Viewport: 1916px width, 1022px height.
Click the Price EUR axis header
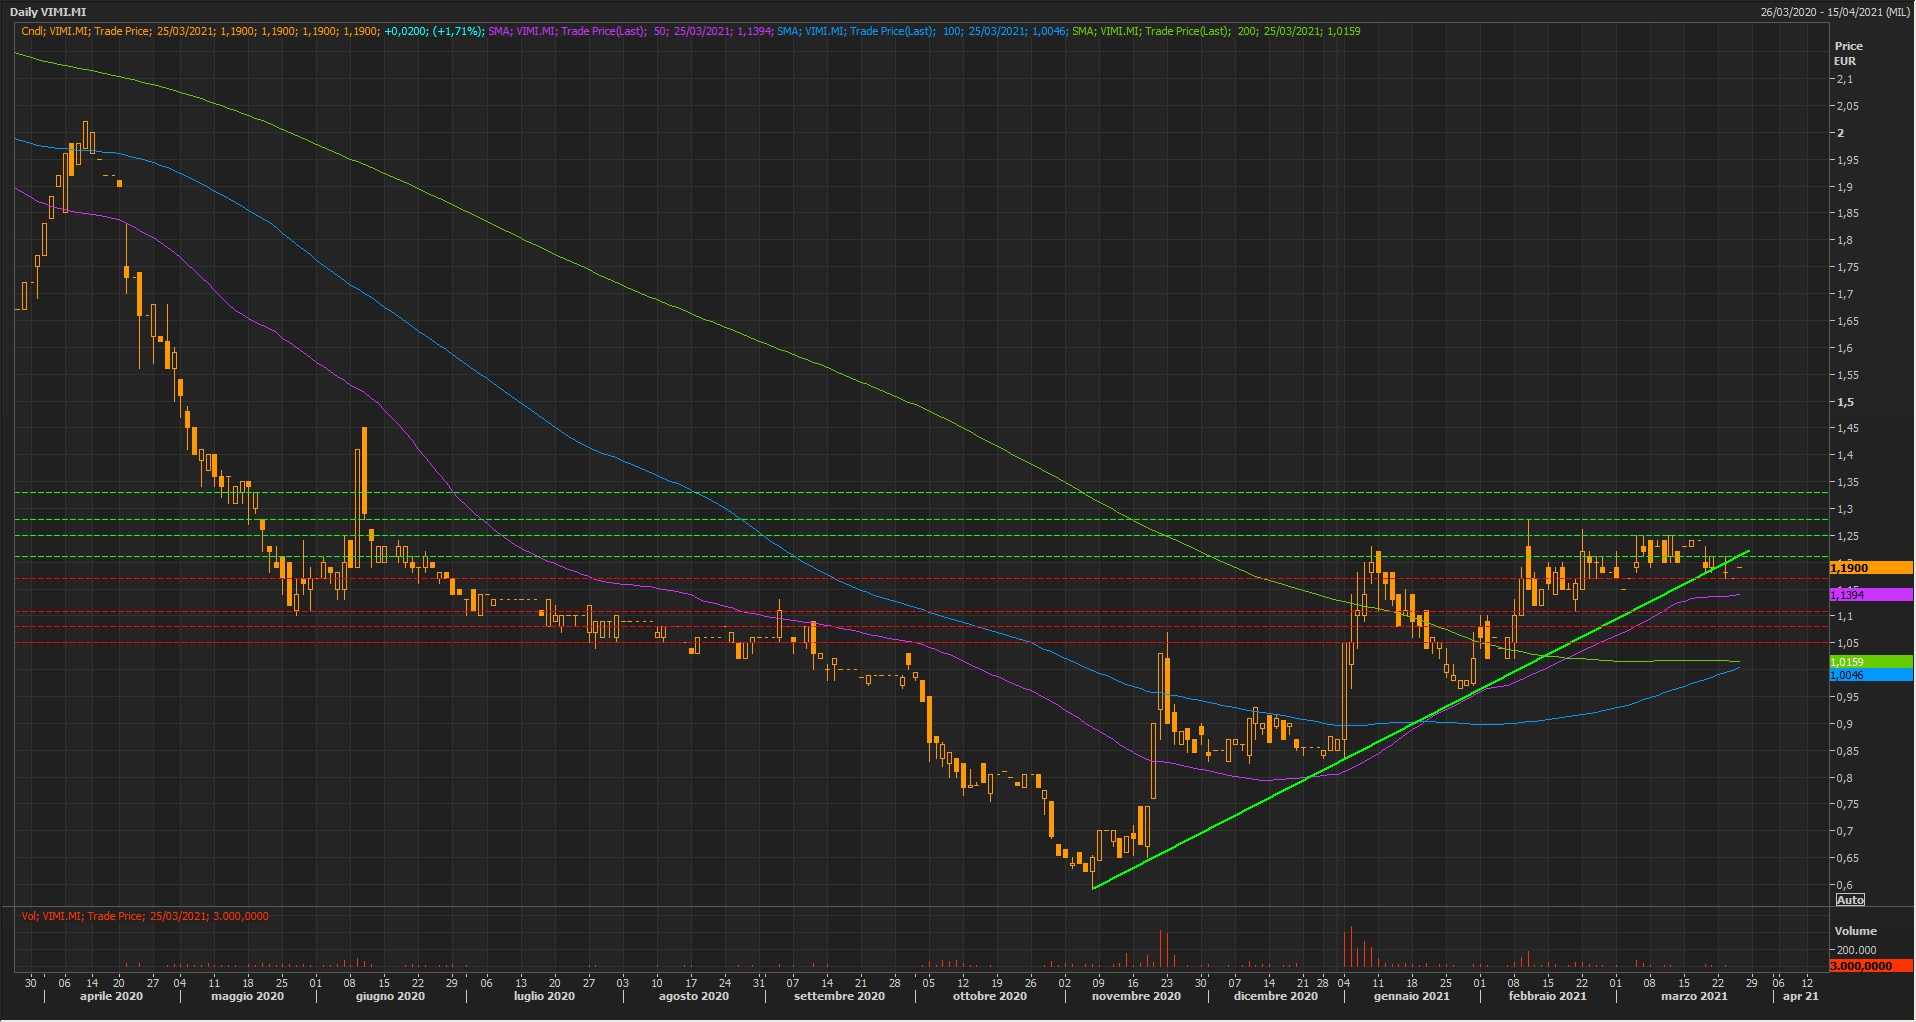coord(1848,53)
